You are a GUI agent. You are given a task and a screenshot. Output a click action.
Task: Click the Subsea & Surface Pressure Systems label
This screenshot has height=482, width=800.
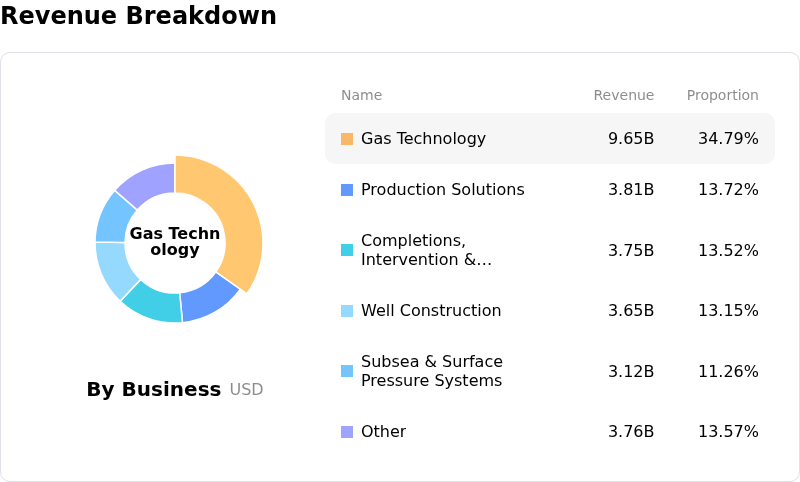tap(431, 371)
